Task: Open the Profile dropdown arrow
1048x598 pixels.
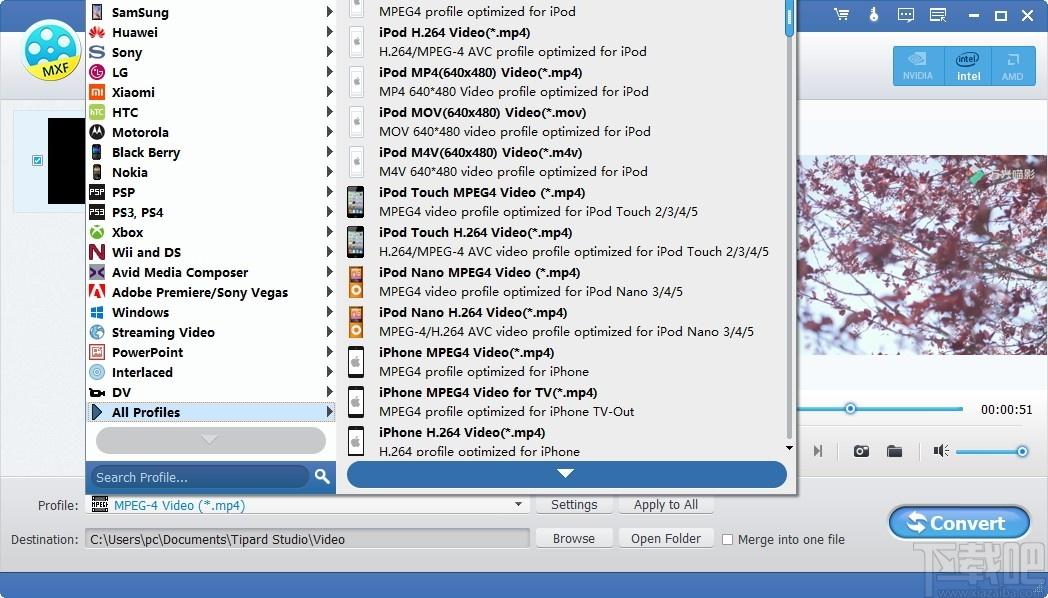Action: 518,504
